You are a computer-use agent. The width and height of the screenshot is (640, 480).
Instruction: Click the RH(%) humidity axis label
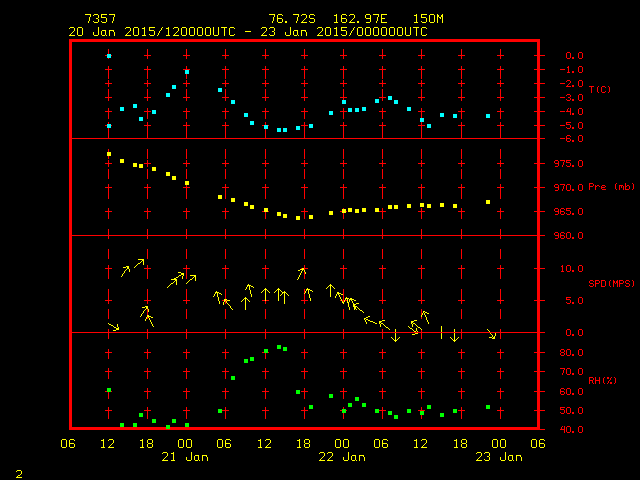click(602, 380)
